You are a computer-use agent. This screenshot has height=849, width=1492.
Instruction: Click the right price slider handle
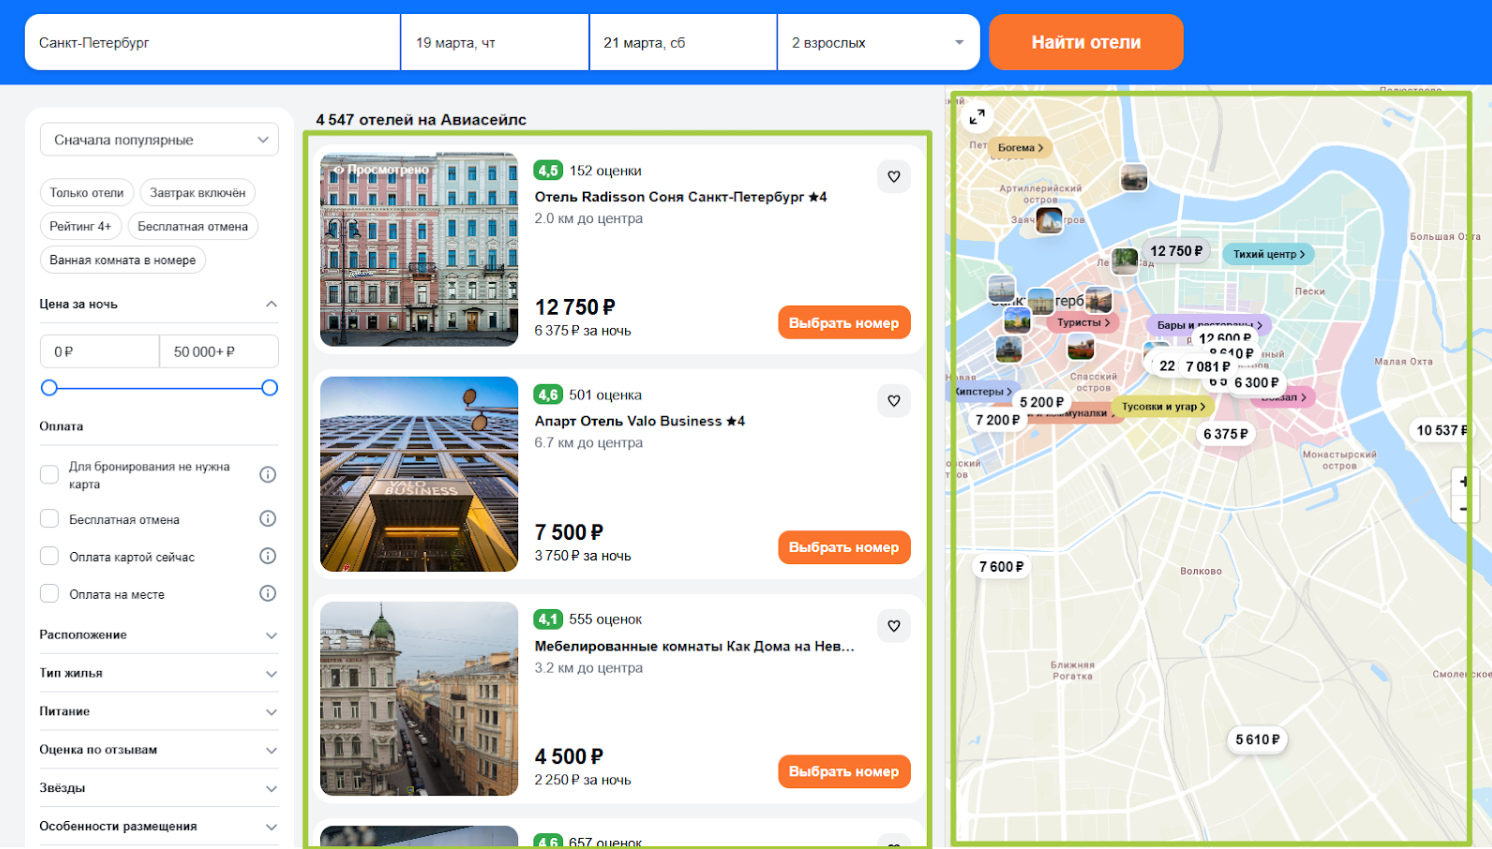click(x=269, y=388)
